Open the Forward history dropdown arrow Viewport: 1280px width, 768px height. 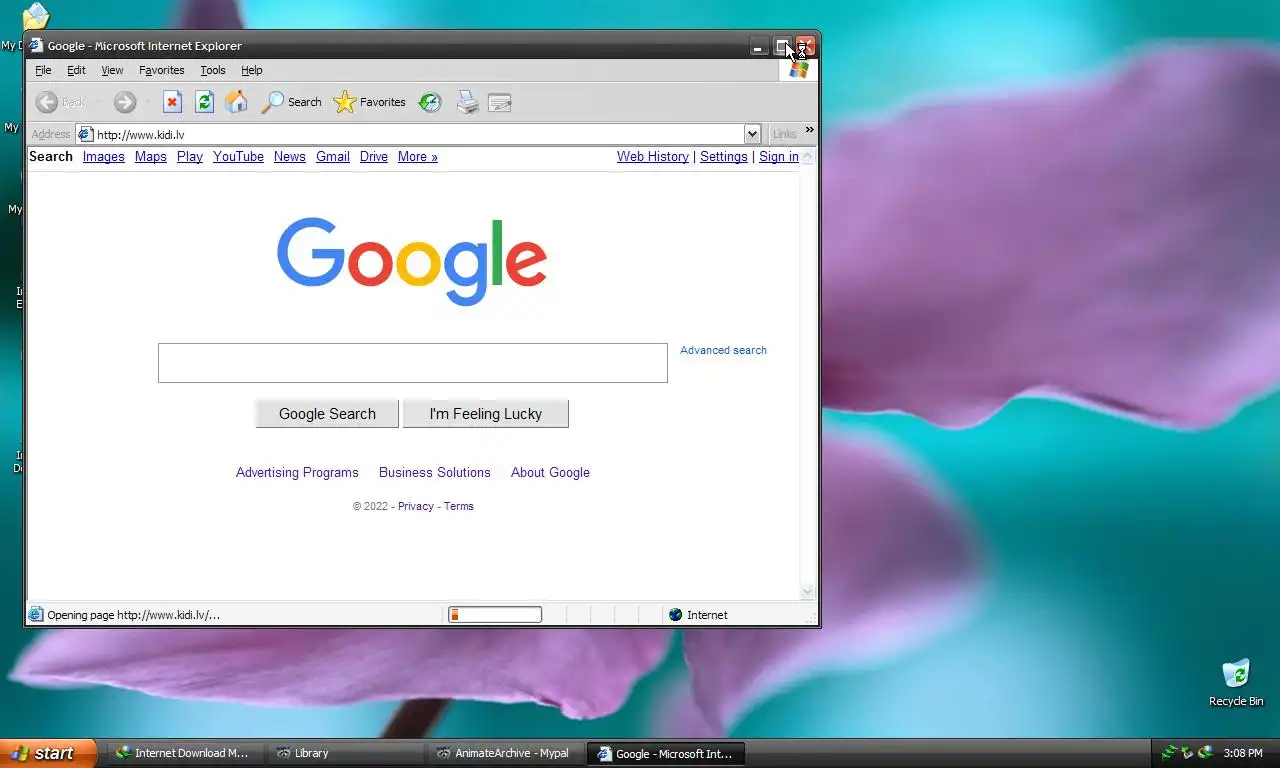pos(148,102)
